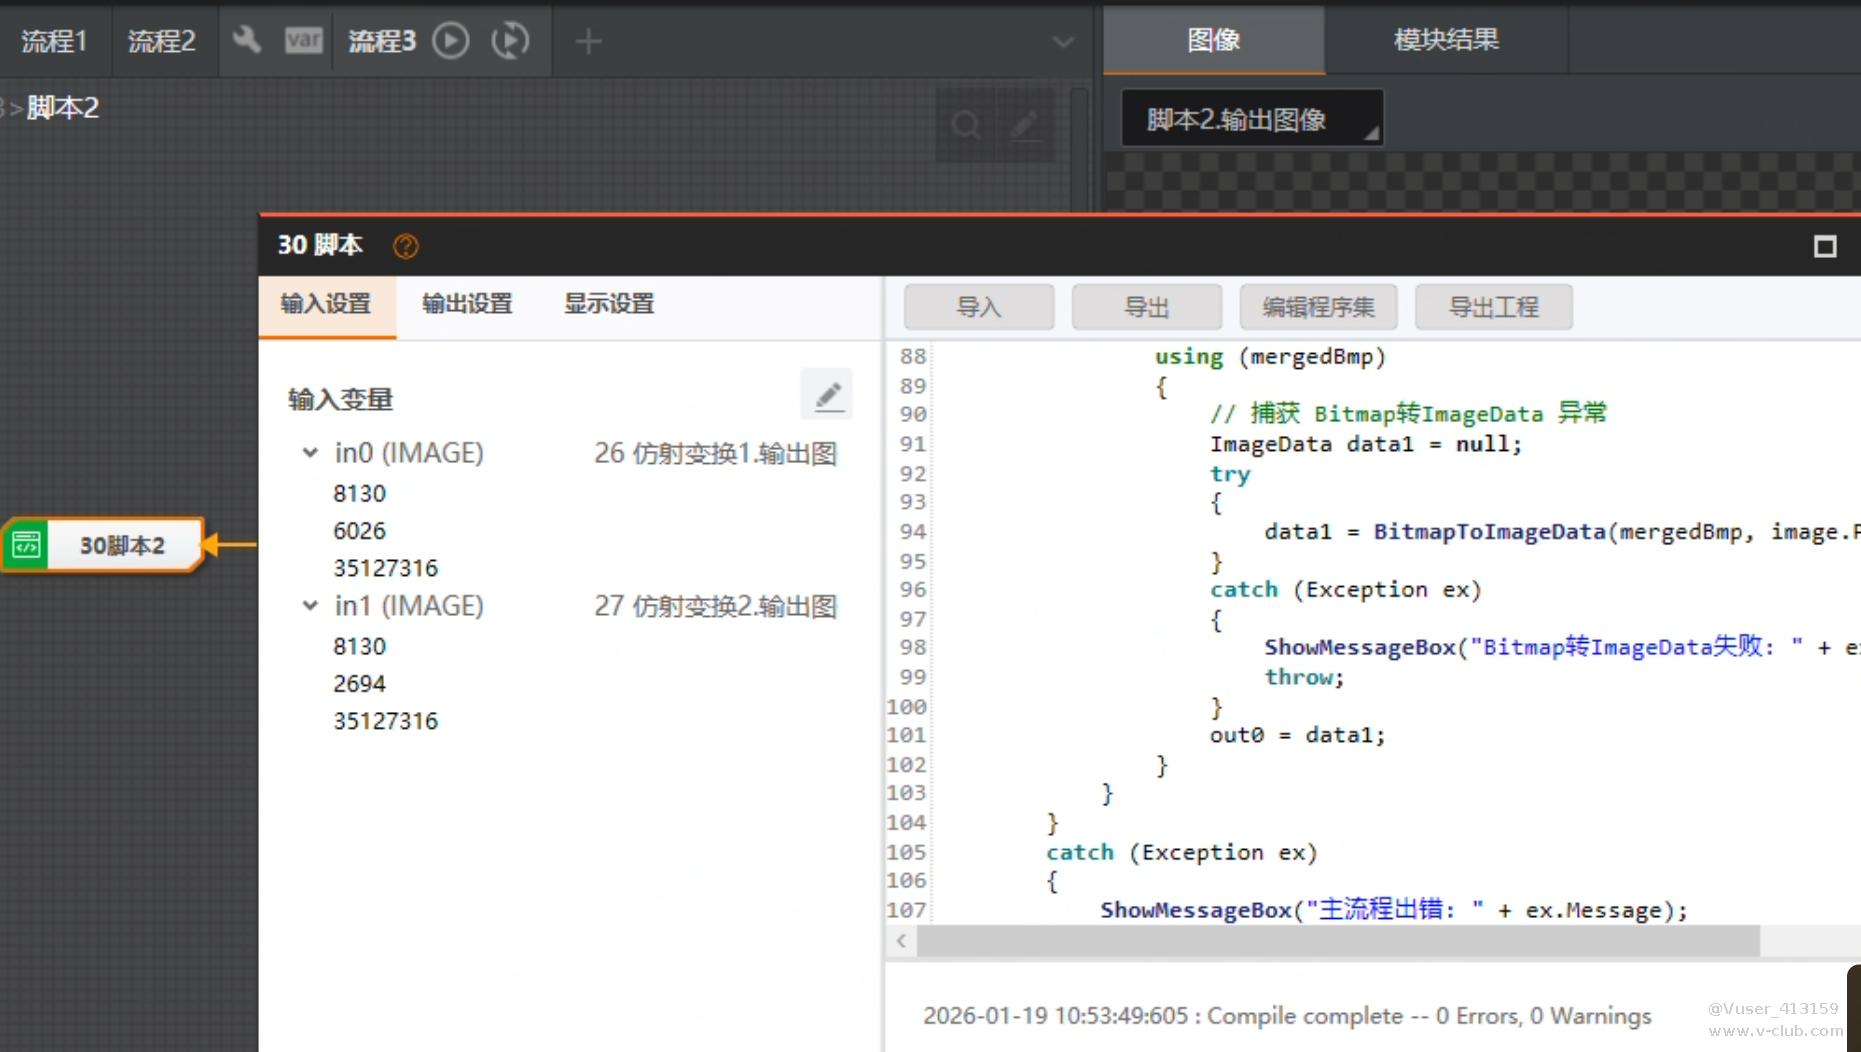Click the search magnifier icon
This screenshot has width=1861, height=1052.
tap(965, 126)
